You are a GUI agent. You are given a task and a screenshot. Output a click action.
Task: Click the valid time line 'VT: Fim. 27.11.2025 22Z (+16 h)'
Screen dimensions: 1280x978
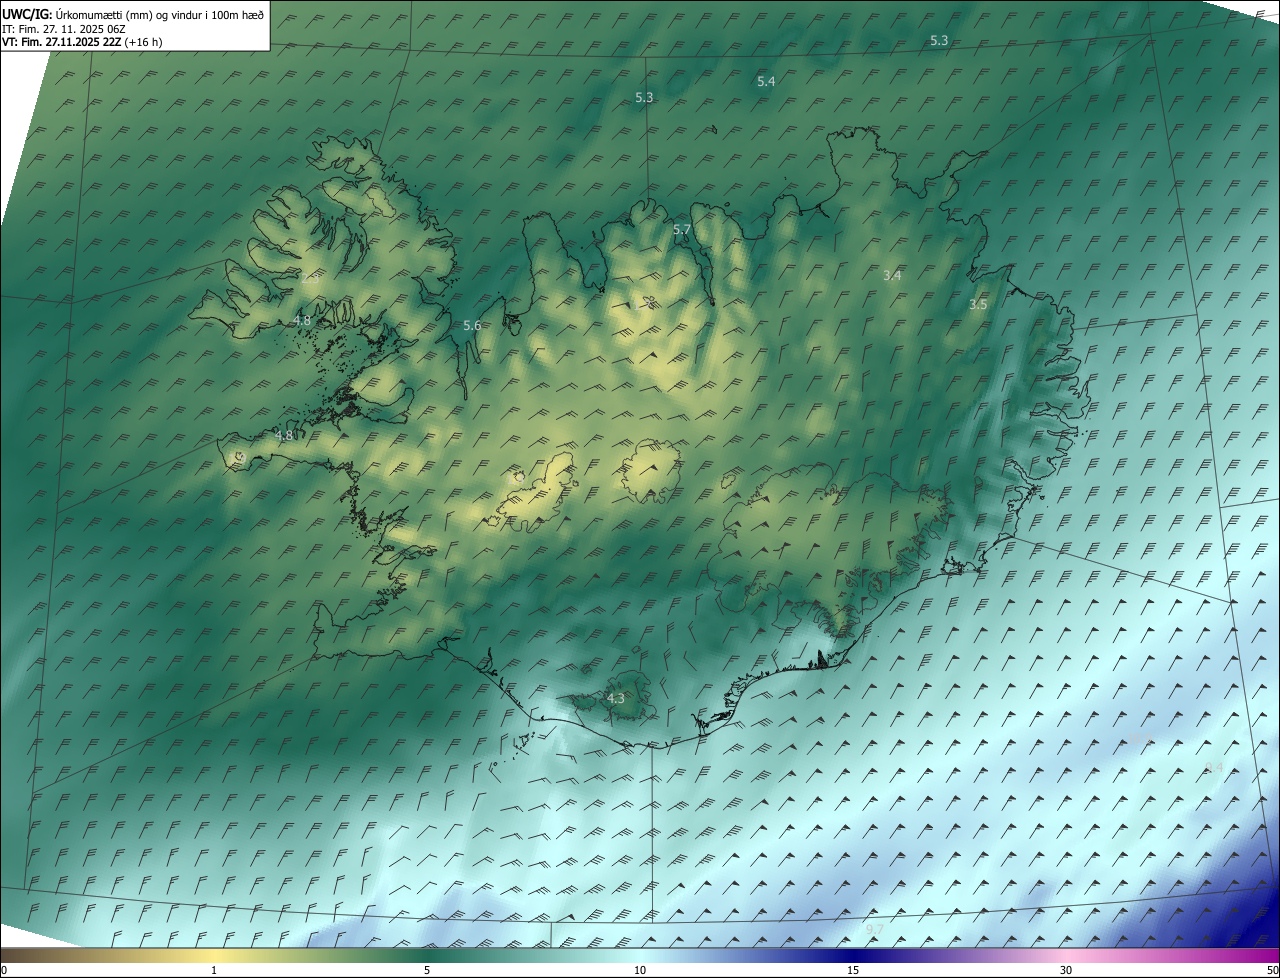(x=82, y=42)
